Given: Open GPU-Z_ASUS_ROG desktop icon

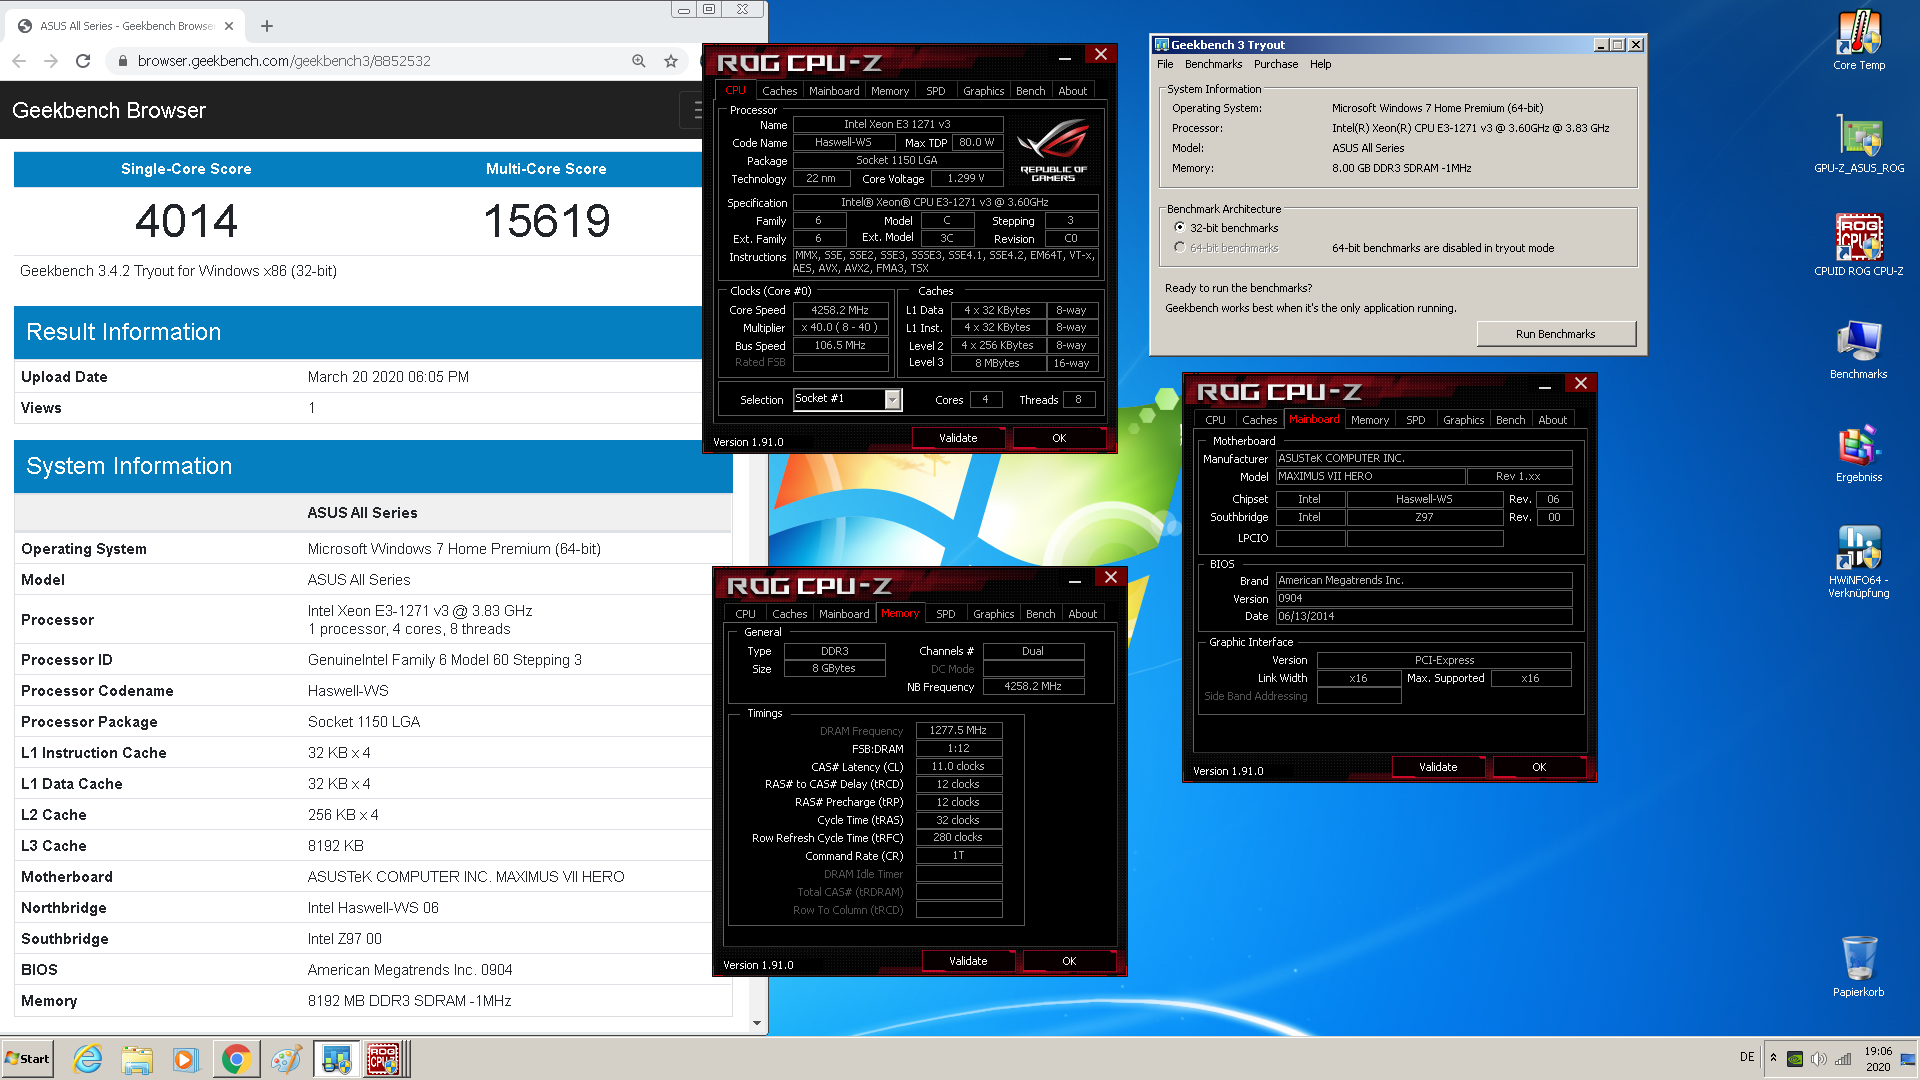Looking at the screenshot, I should (1858, 143).
